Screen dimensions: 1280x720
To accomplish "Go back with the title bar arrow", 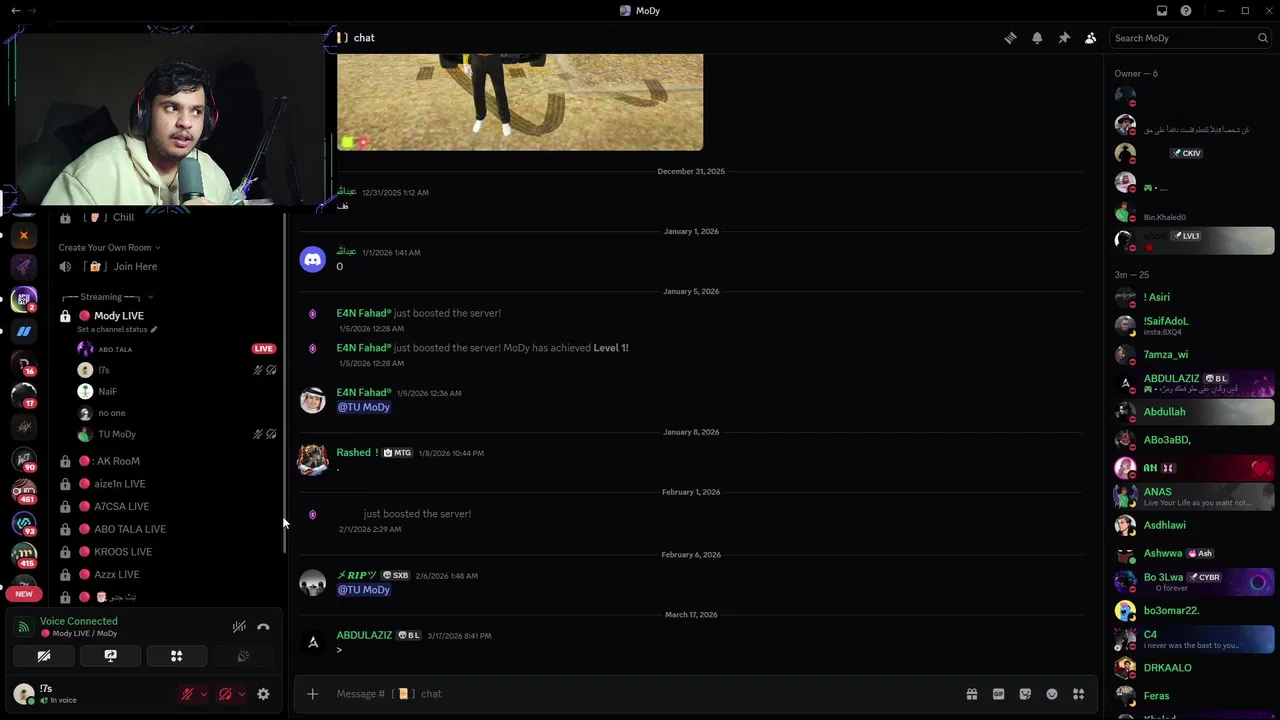I will click(15, 11).
